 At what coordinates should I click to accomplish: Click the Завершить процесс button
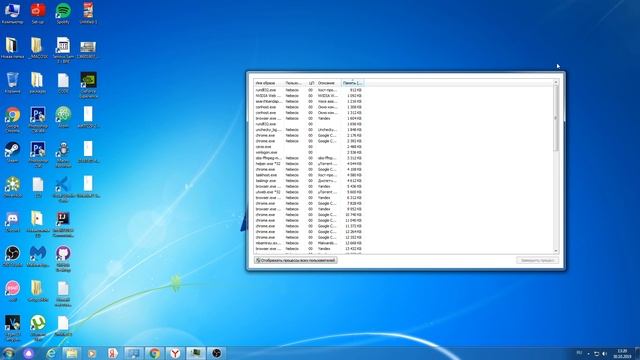pos(537,260)
